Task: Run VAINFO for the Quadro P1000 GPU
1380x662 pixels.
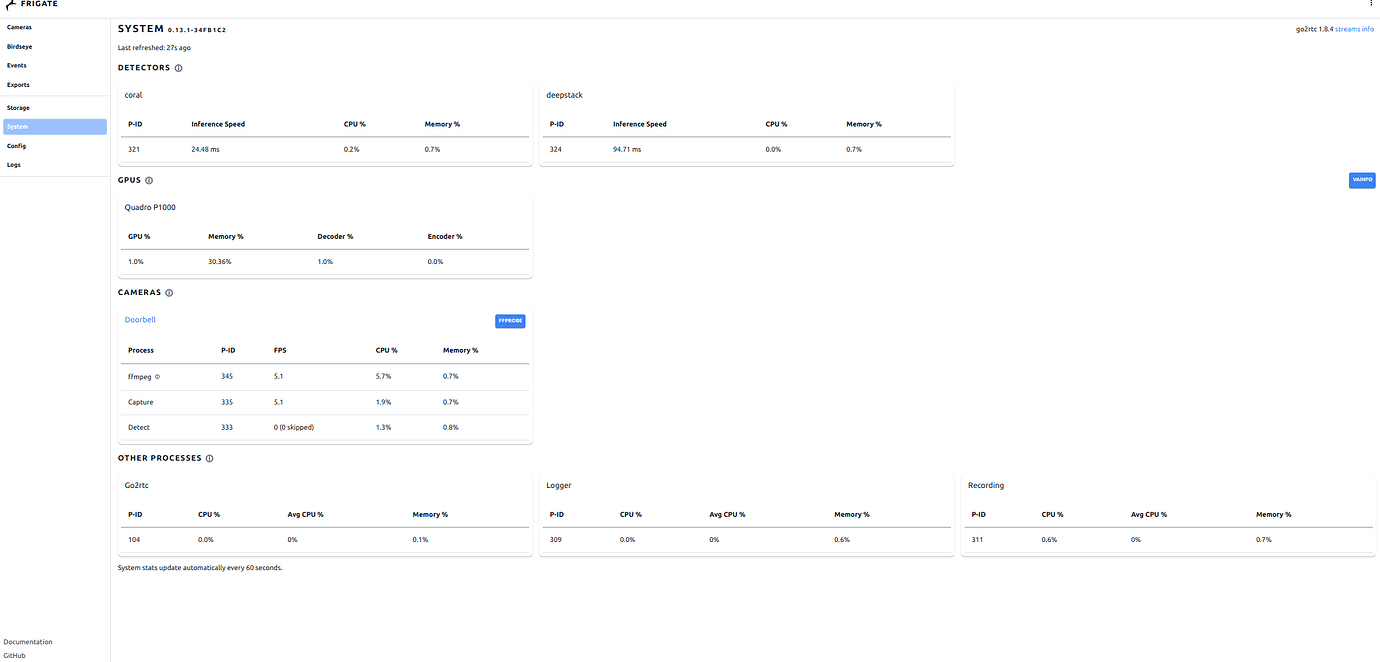Action: (1361, 180)
